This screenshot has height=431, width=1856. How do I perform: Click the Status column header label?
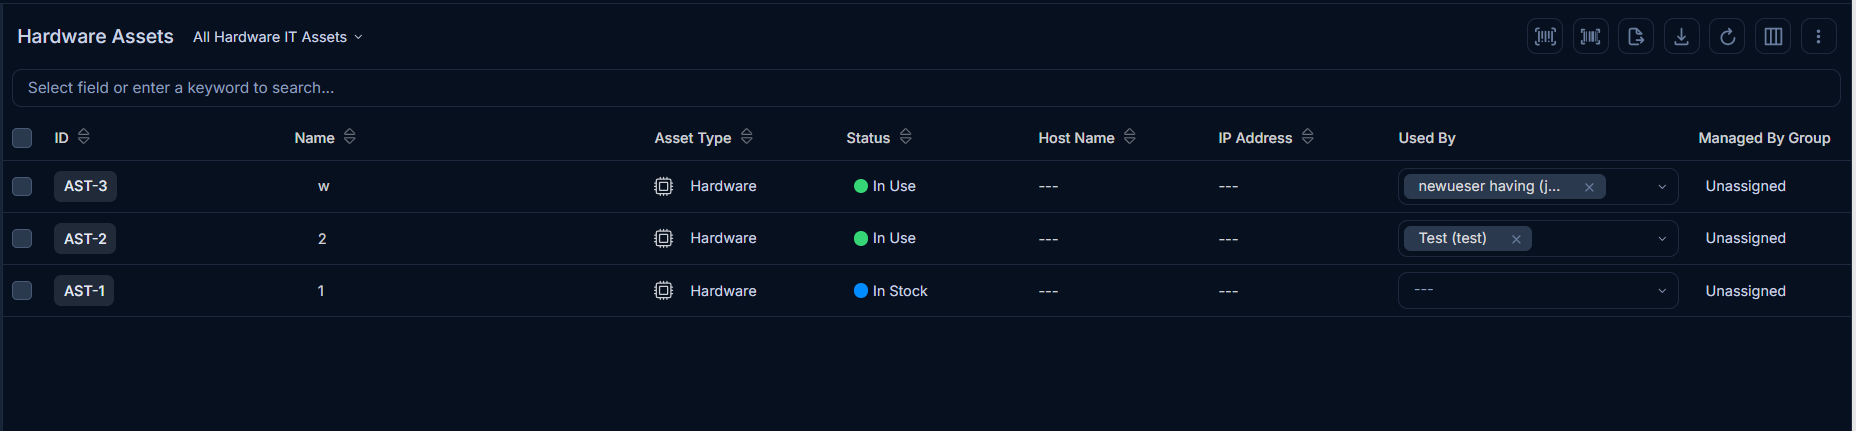(868, 138)
